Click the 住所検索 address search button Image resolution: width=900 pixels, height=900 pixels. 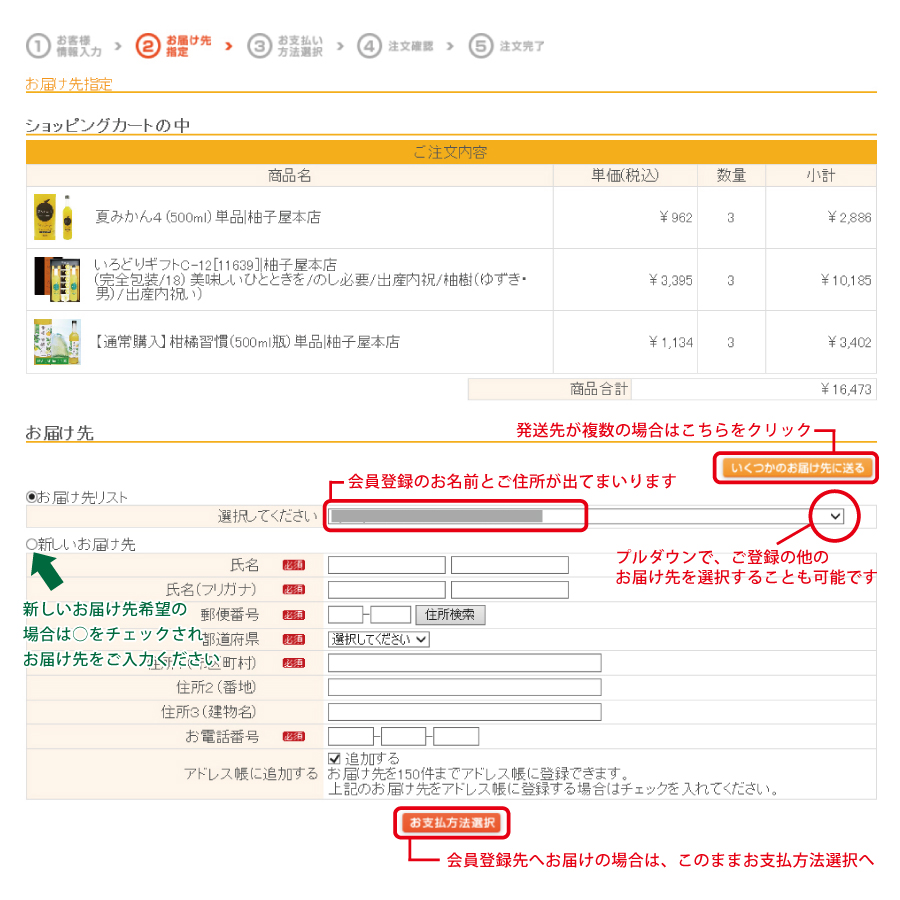[450, 614]
